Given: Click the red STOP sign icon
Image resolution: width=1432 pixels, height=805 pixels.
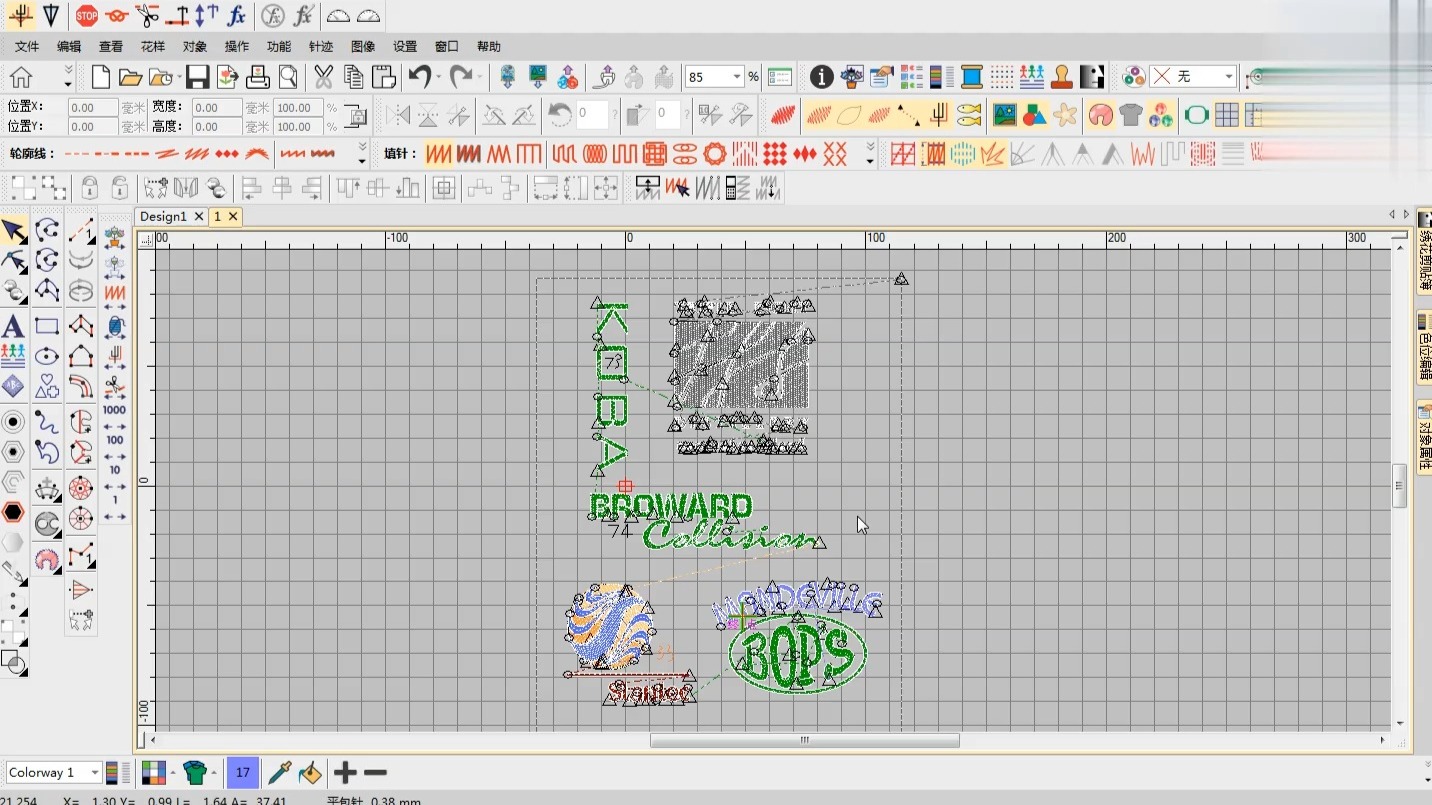Looking at the screenshot, I should [87, 15].
